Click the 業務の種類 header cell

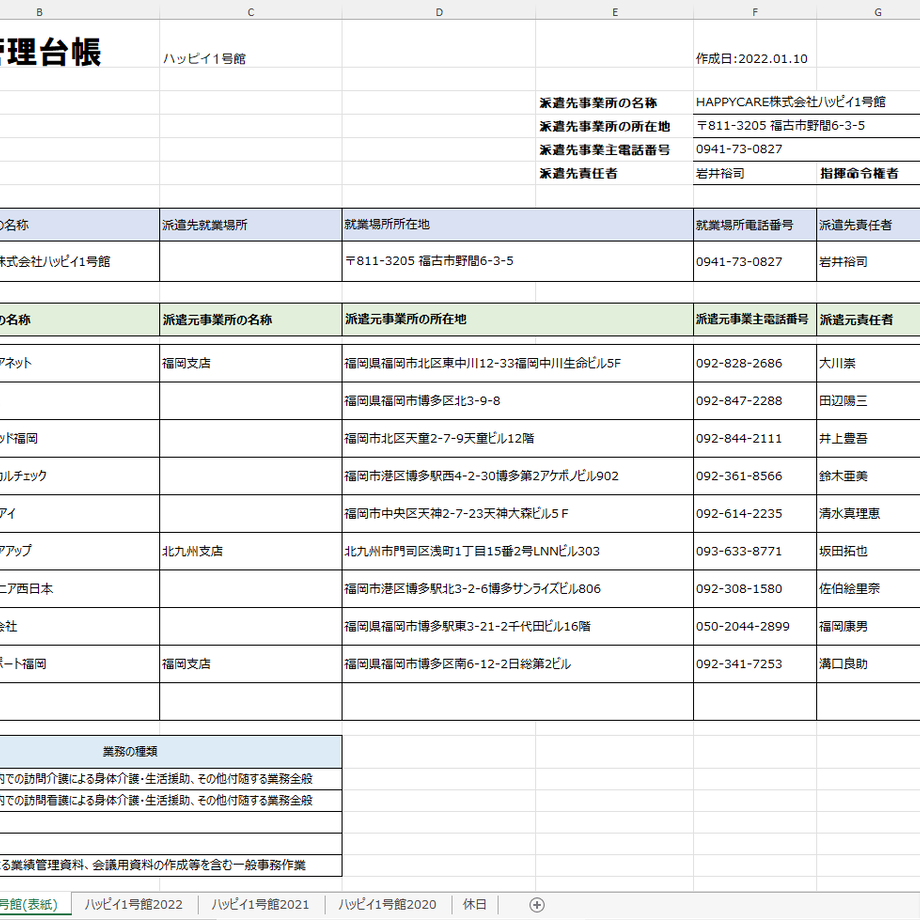point(170,752)
